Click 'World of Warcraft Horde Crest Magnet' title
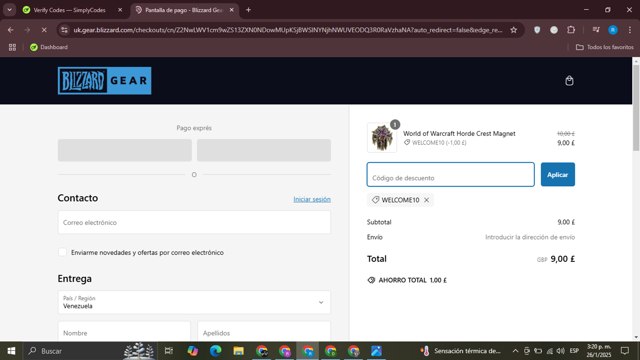The height and width of the screenshot is (360, 640). pyautogui.click(x=459, y=133)
